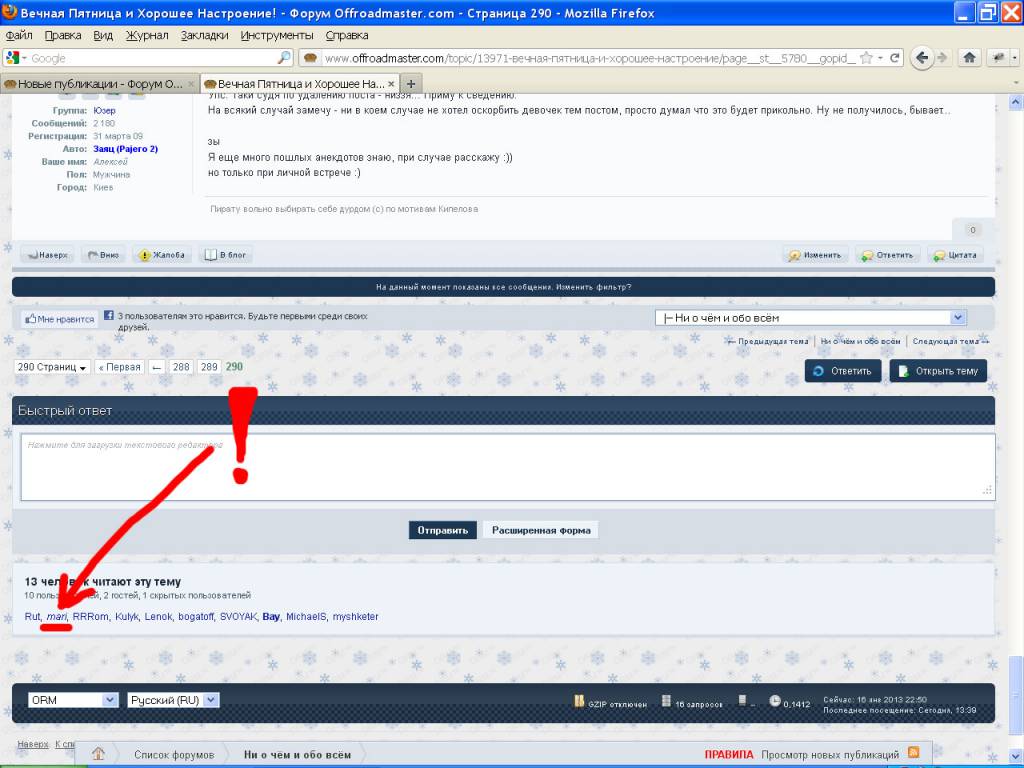This screenshot has height=768, width=1024.
Task: Click the quick reply text field
Action: tap(507, 465)
